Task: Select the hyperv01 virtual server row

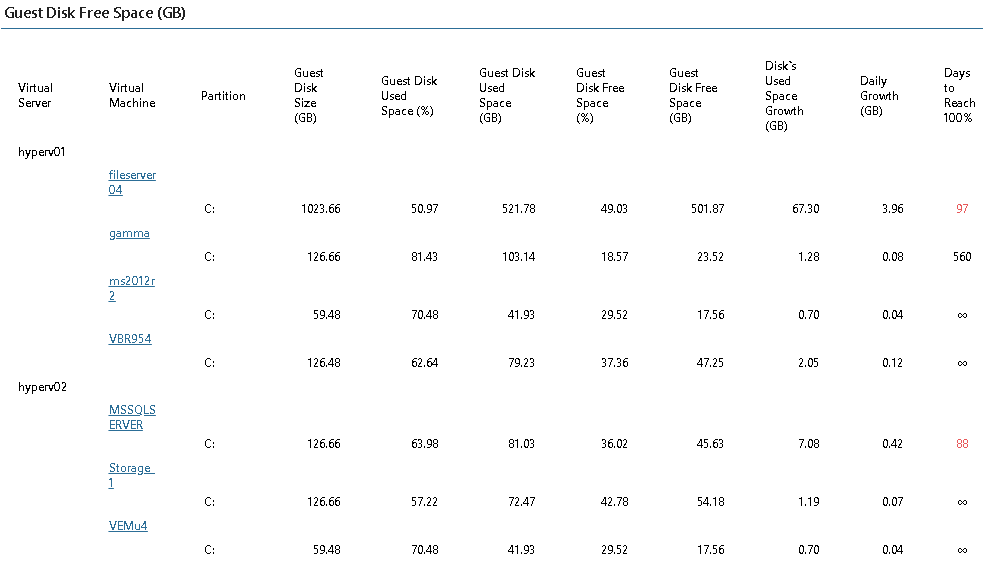Action: [41, 152]
